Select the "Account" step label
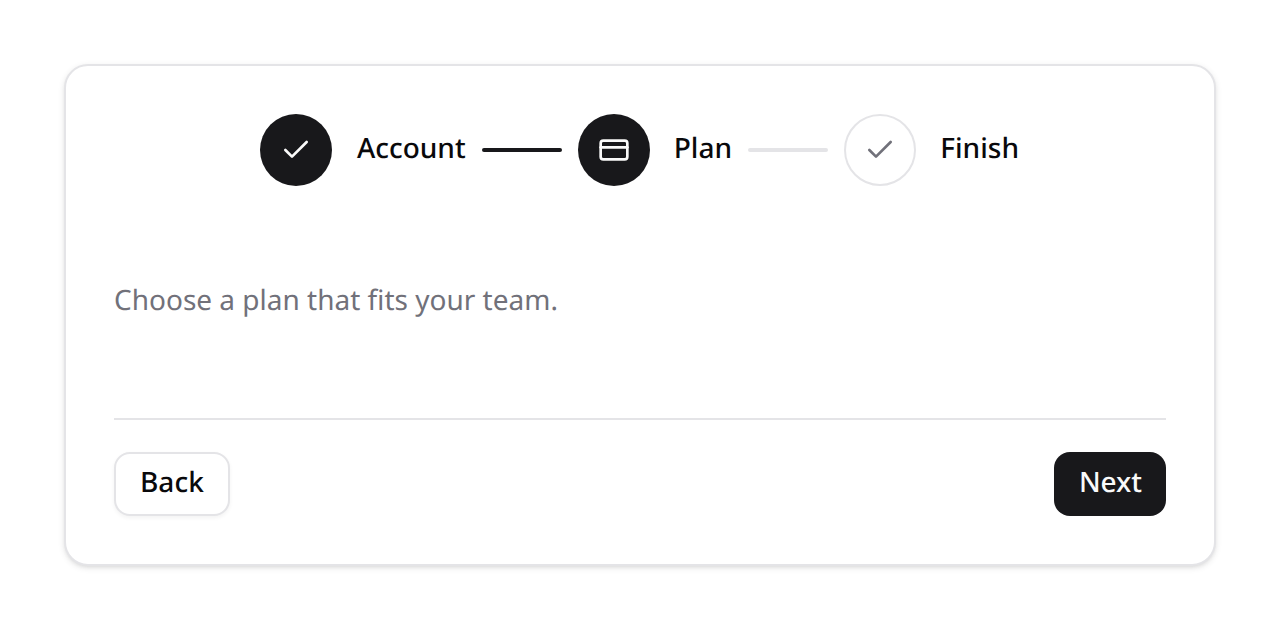This screenshot has height=630, width=1280. pos(411,148)
